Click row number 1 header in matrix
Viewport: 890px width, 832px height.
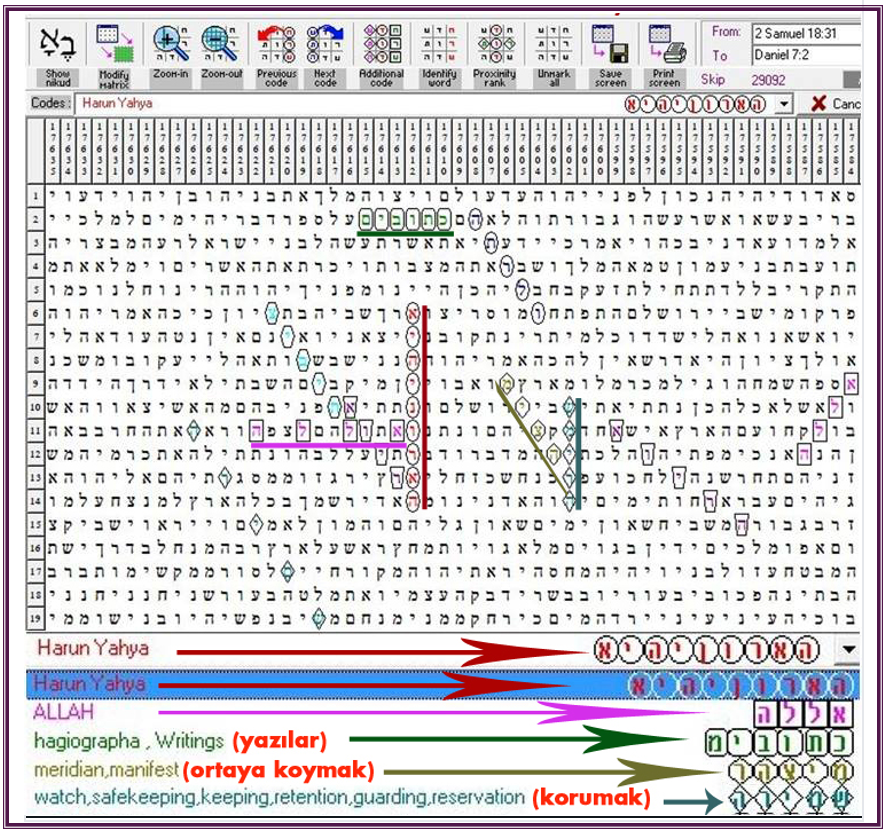[x=35, y=196]
